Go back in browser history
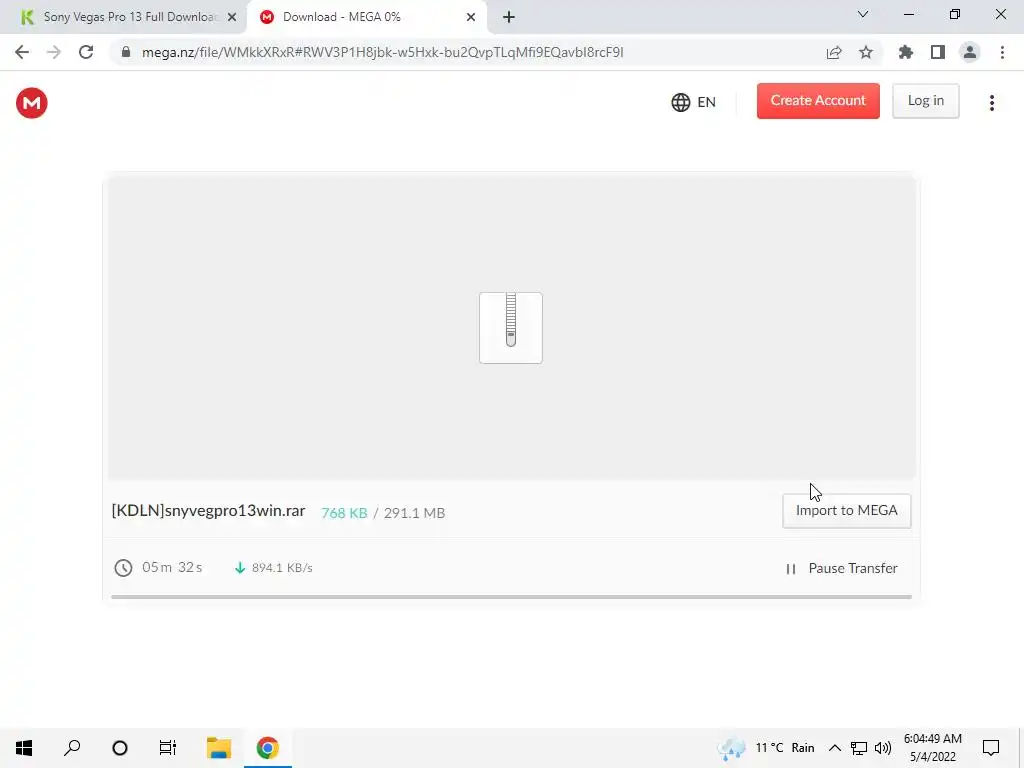1024x768 pixels. tap(22, 52)
